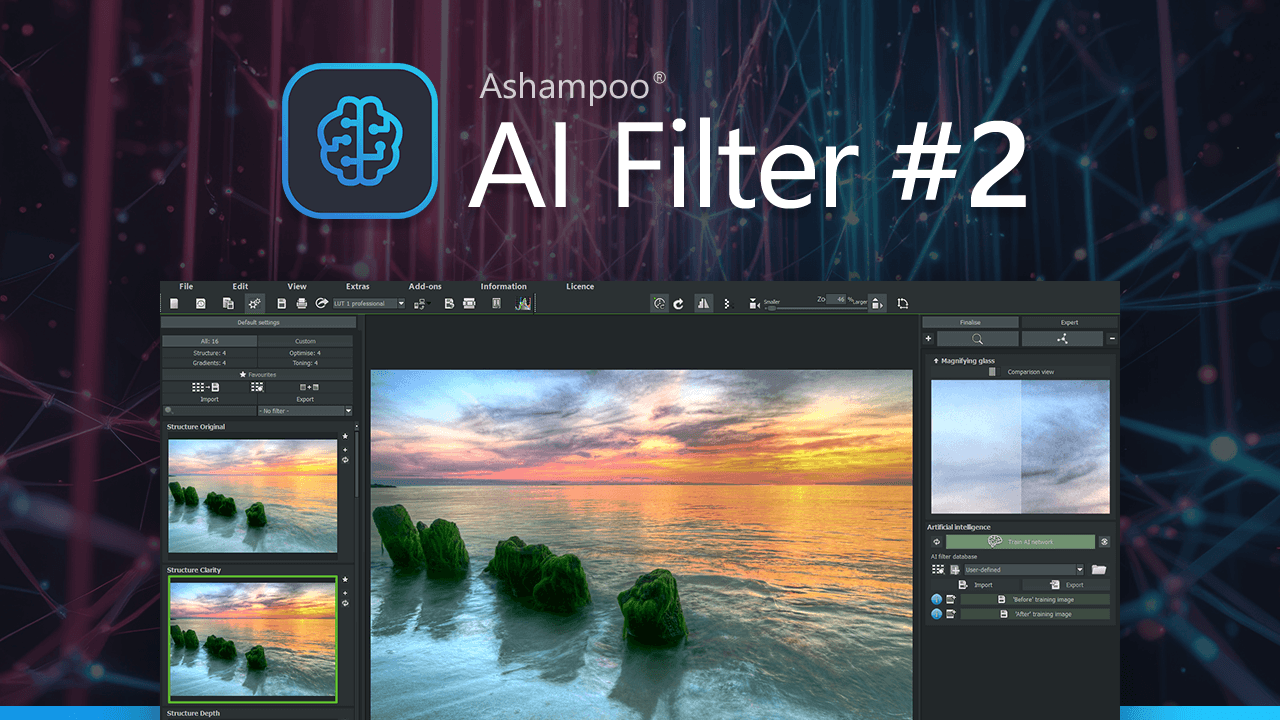Image resolution: width=1280 pixels, height=720 pixels.
Task: Open the AI filter database folder icon
Action: tap(1099, 570)
